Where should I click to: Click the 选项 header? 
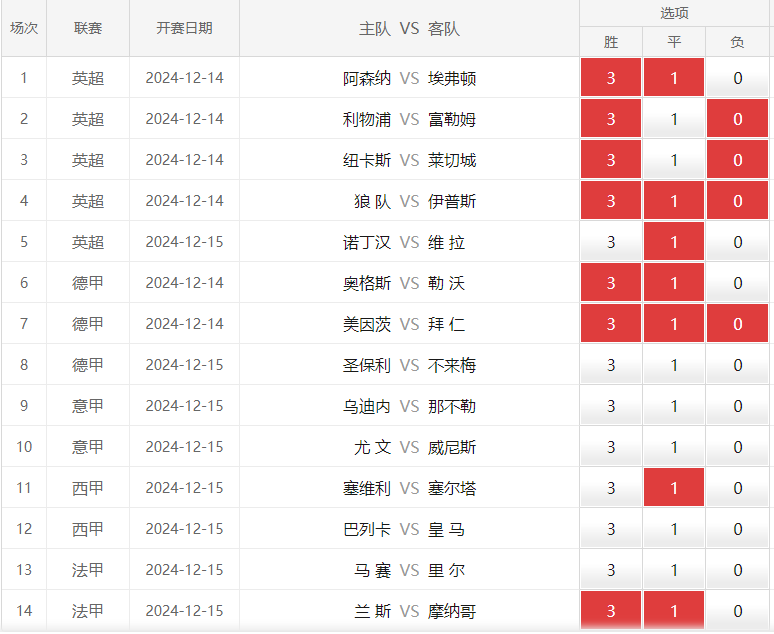(x=674, y=13)
